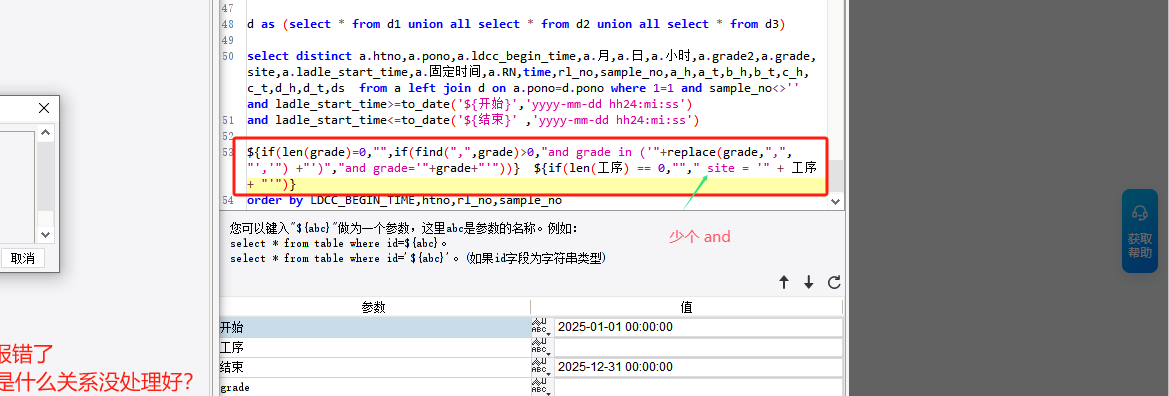Viewport: 1169px width, 396px height.
Task: Place cursor on order by line 54
Action: pos(403,201)
